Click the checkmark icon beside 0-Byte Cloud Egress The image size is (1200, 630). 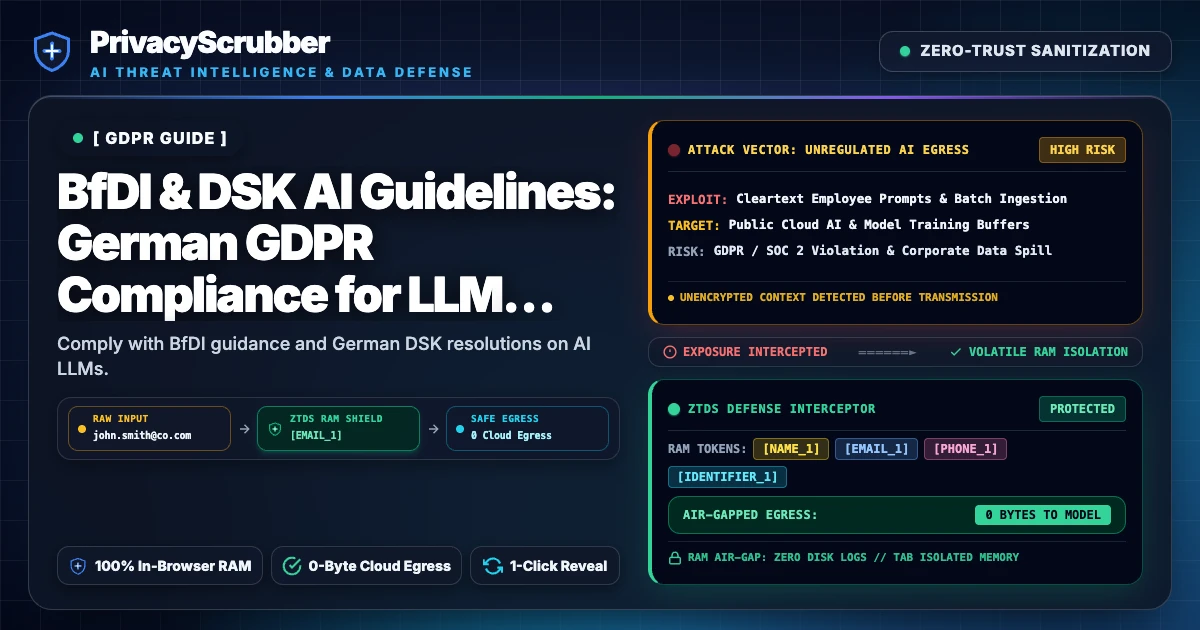click(292, 566)
